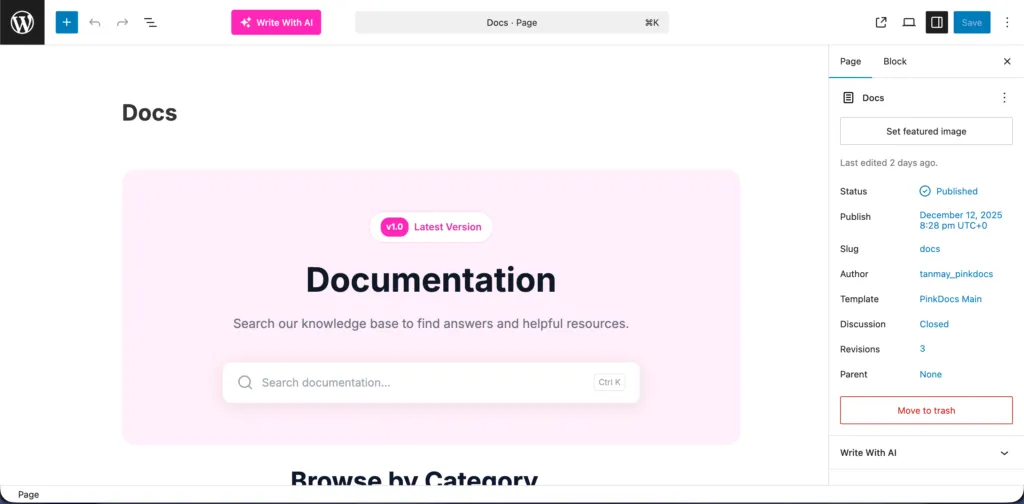
Task: Open the block inserter plus button
Action: coord(66,22)
